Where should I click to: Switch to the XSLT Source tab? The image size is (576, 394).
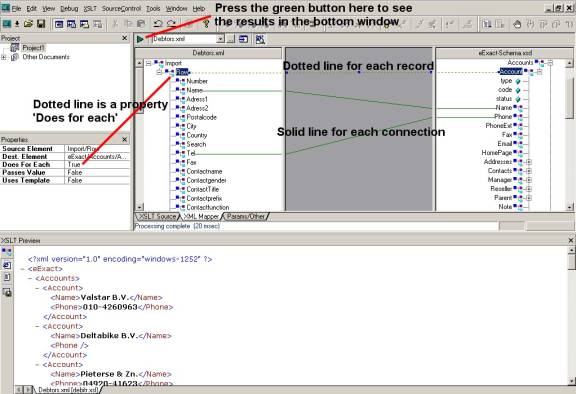point(158,217)
